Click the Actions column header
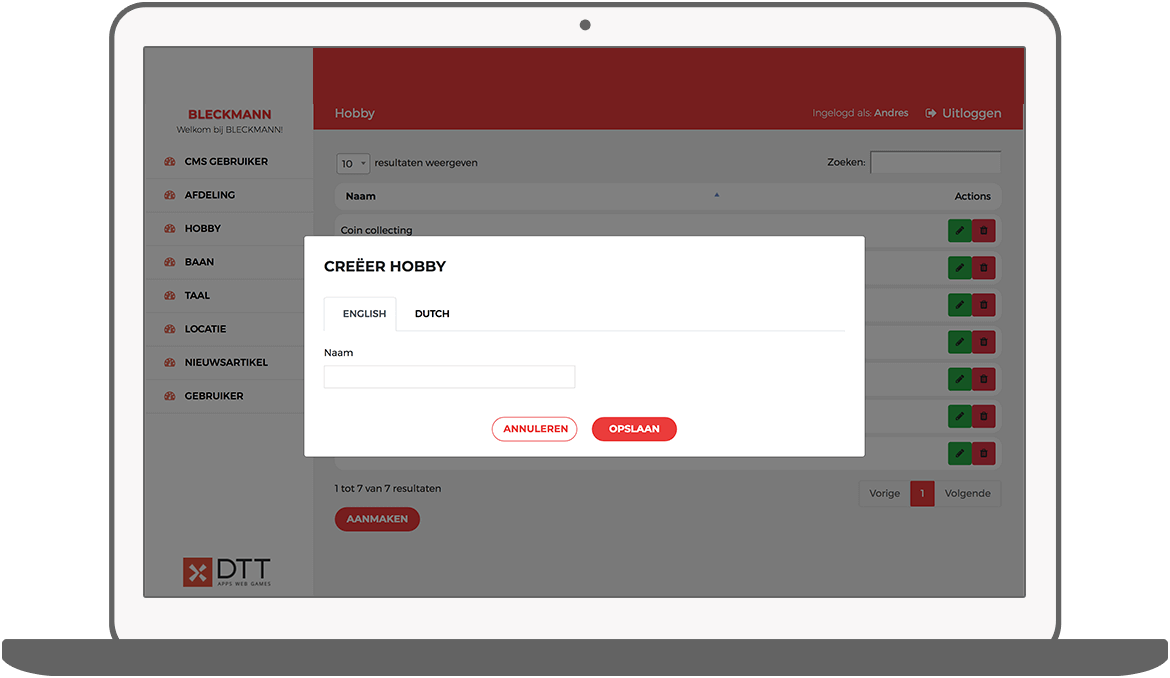 (x=972, y=196)
